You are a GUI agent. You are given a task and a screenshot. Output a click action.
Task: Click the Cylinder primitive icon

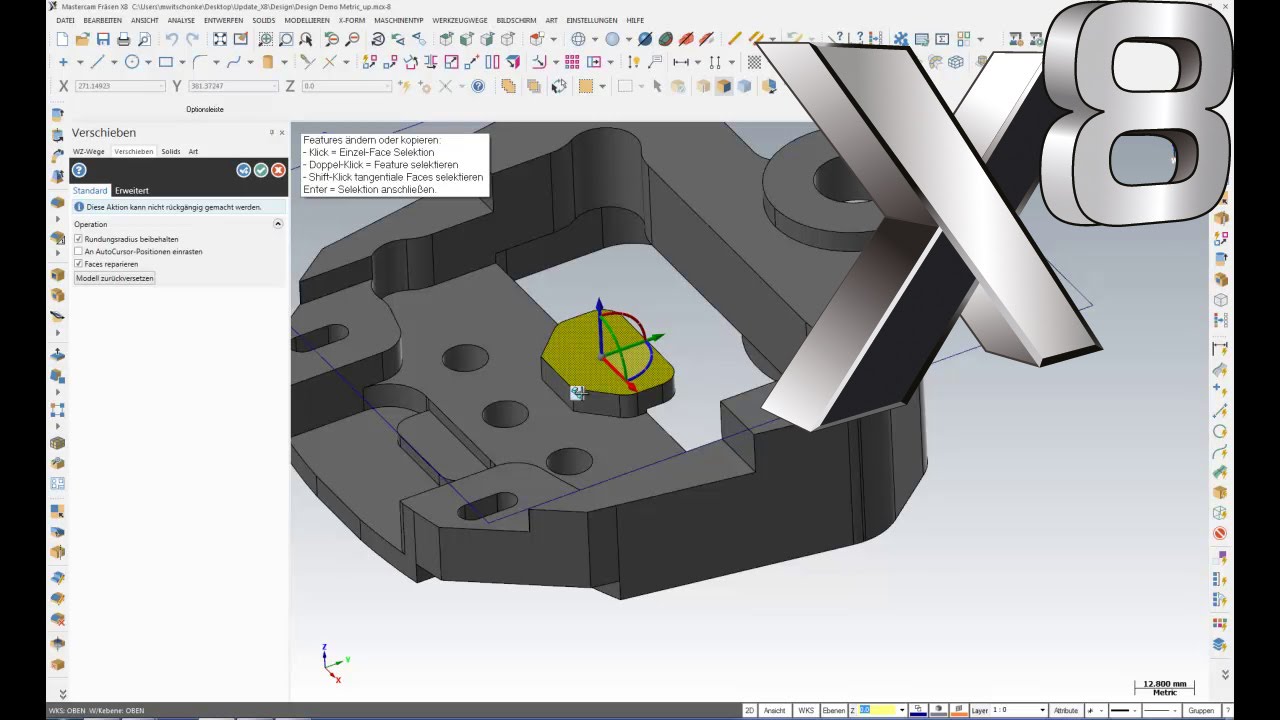coord(267,62)
